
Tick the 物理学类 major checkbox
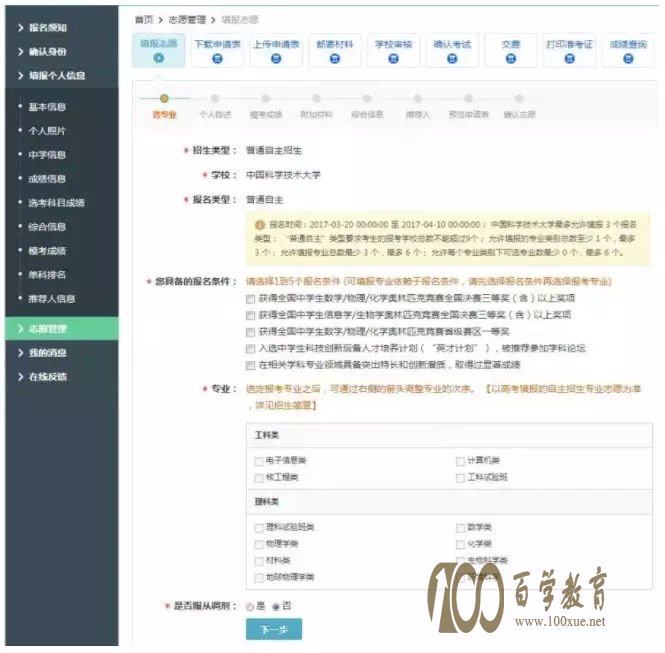259,544
